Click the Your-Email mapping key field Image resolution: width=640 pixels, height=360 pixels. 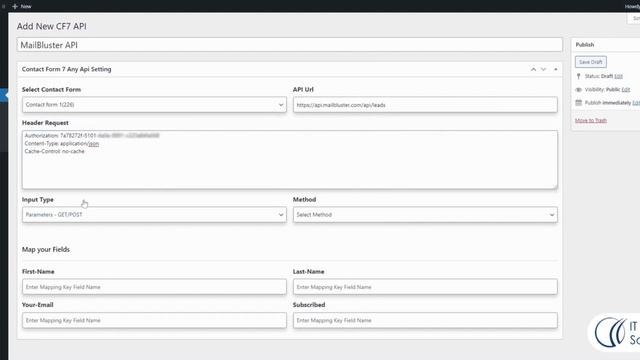[x=154, y=320]
